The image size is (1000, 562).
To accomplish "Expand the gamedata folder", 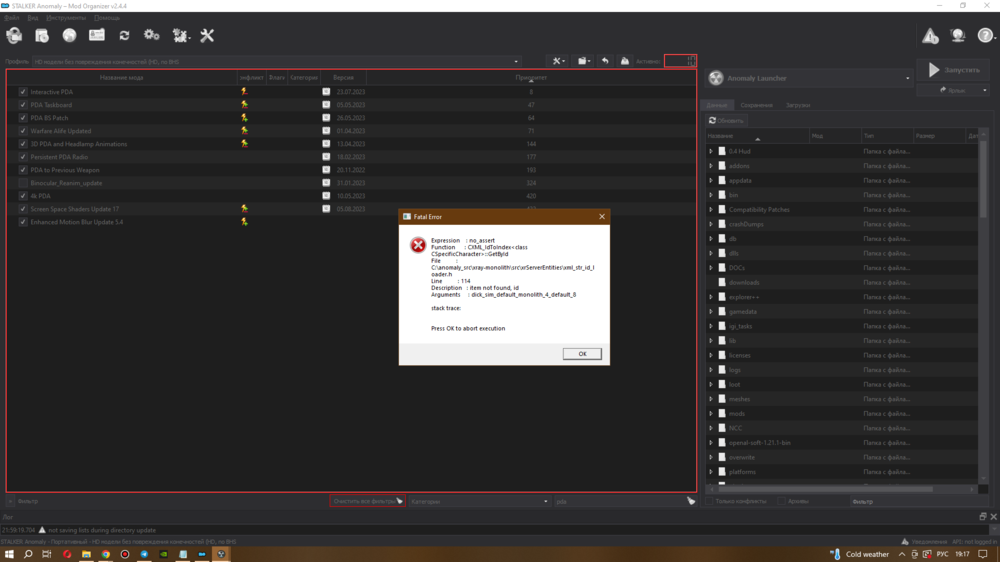I will pos(710,312).
